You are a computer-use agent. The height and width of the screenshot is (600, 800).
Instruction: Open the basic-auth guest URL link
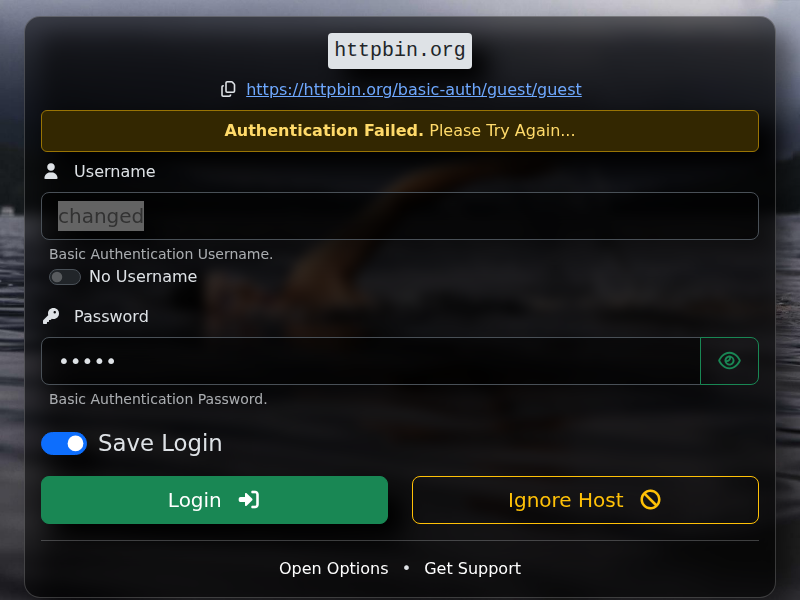coord(414,89)
